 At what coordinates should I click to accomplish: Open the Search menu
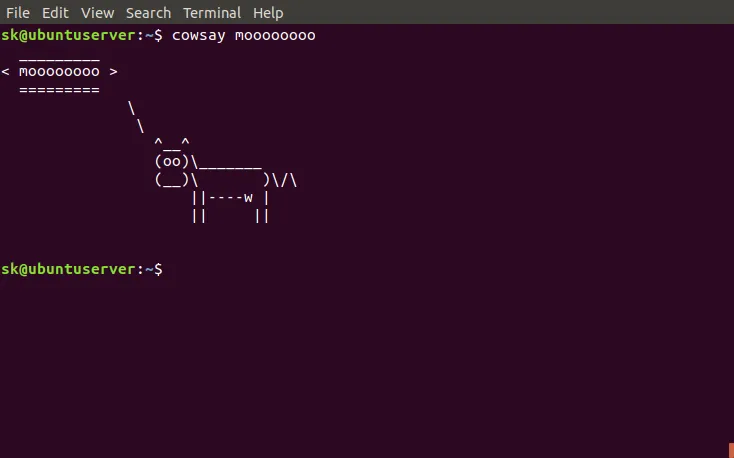148,13
